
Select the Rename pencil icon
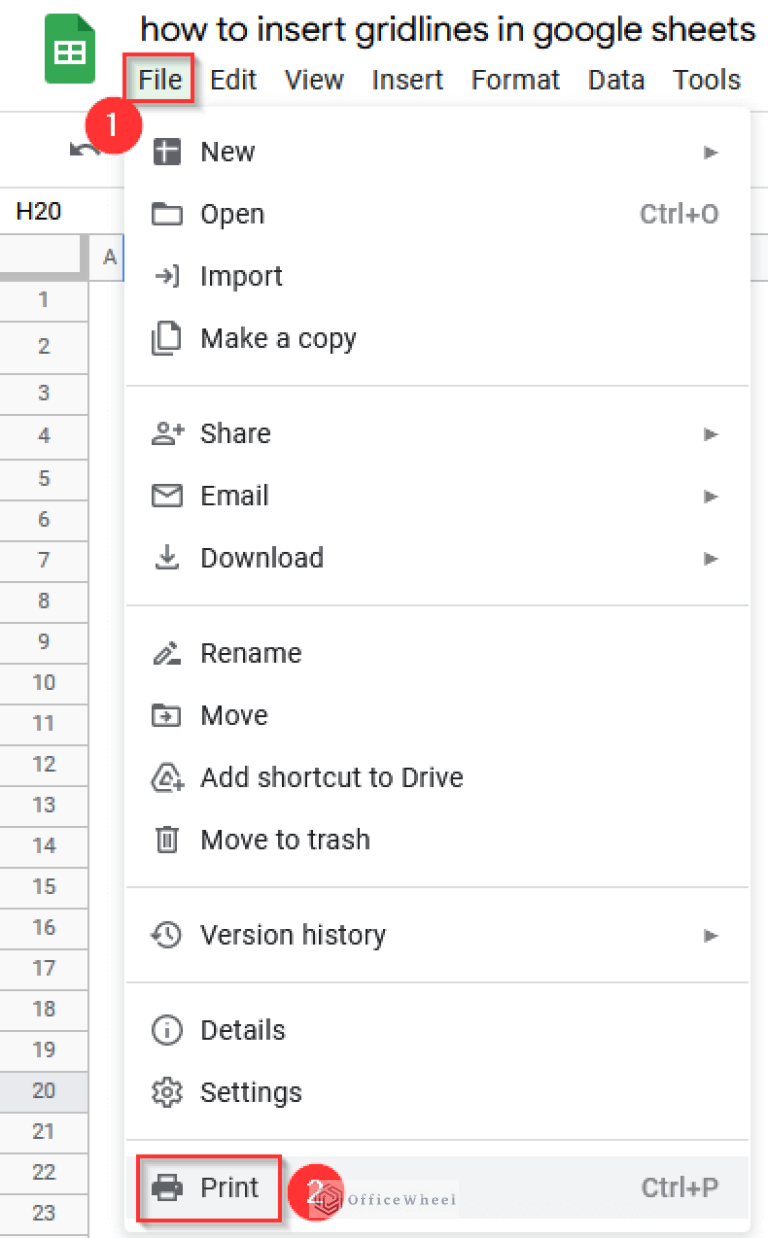(167, 652)
